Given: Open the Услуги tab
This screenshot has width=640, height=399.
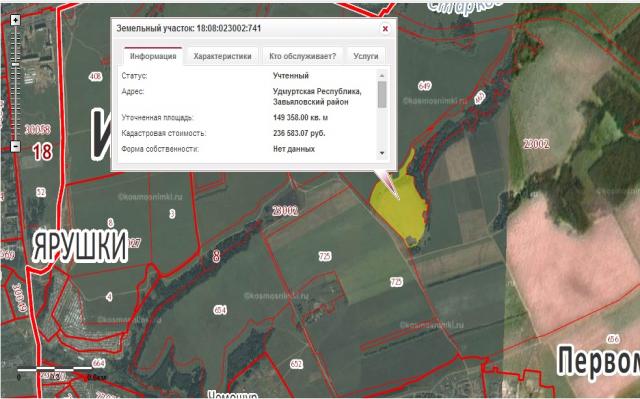Looking at the screenshot, I should 366,56.
